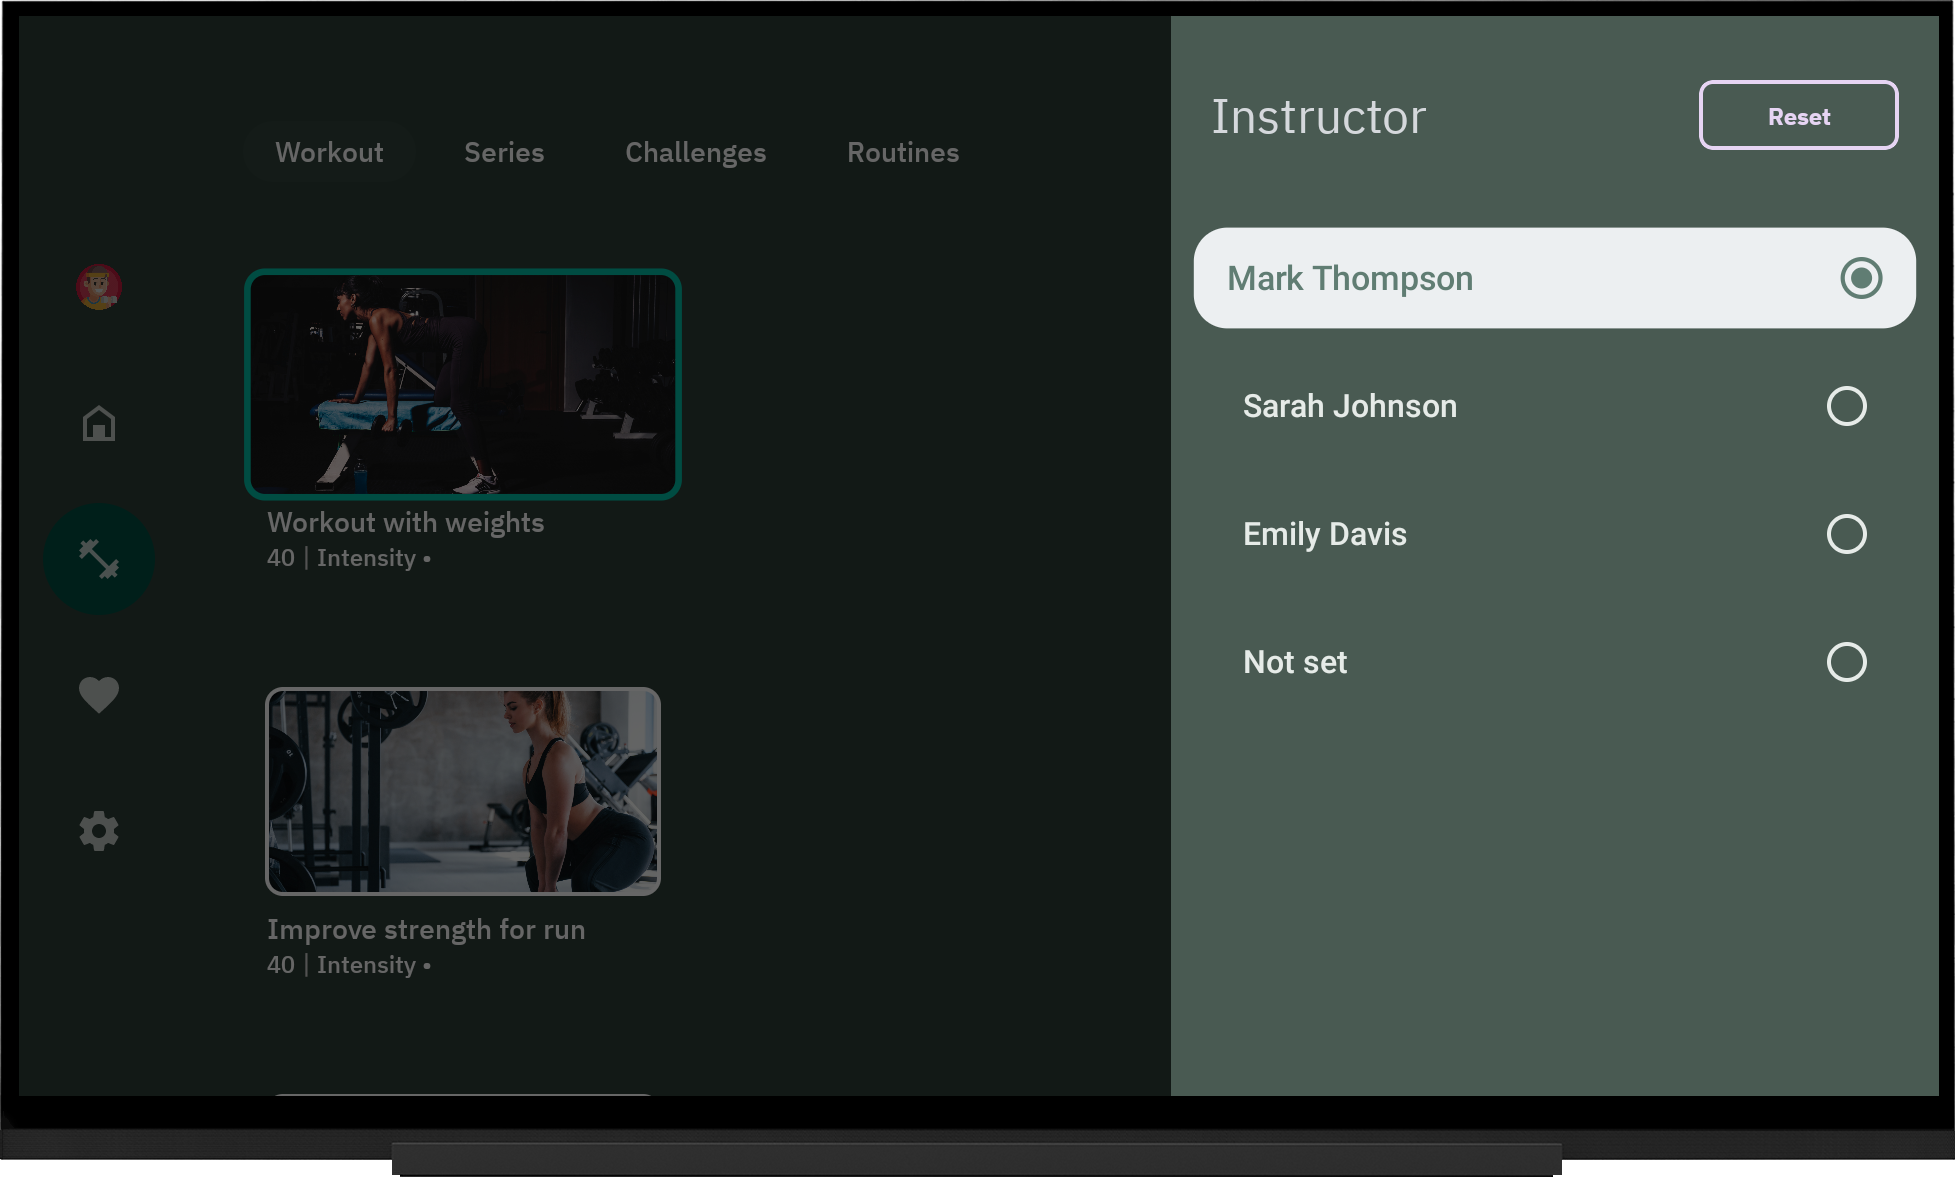Viewport: 1955px width, 1177px height.
Task: Click the Workout with weights title
Action: (405, 523)
